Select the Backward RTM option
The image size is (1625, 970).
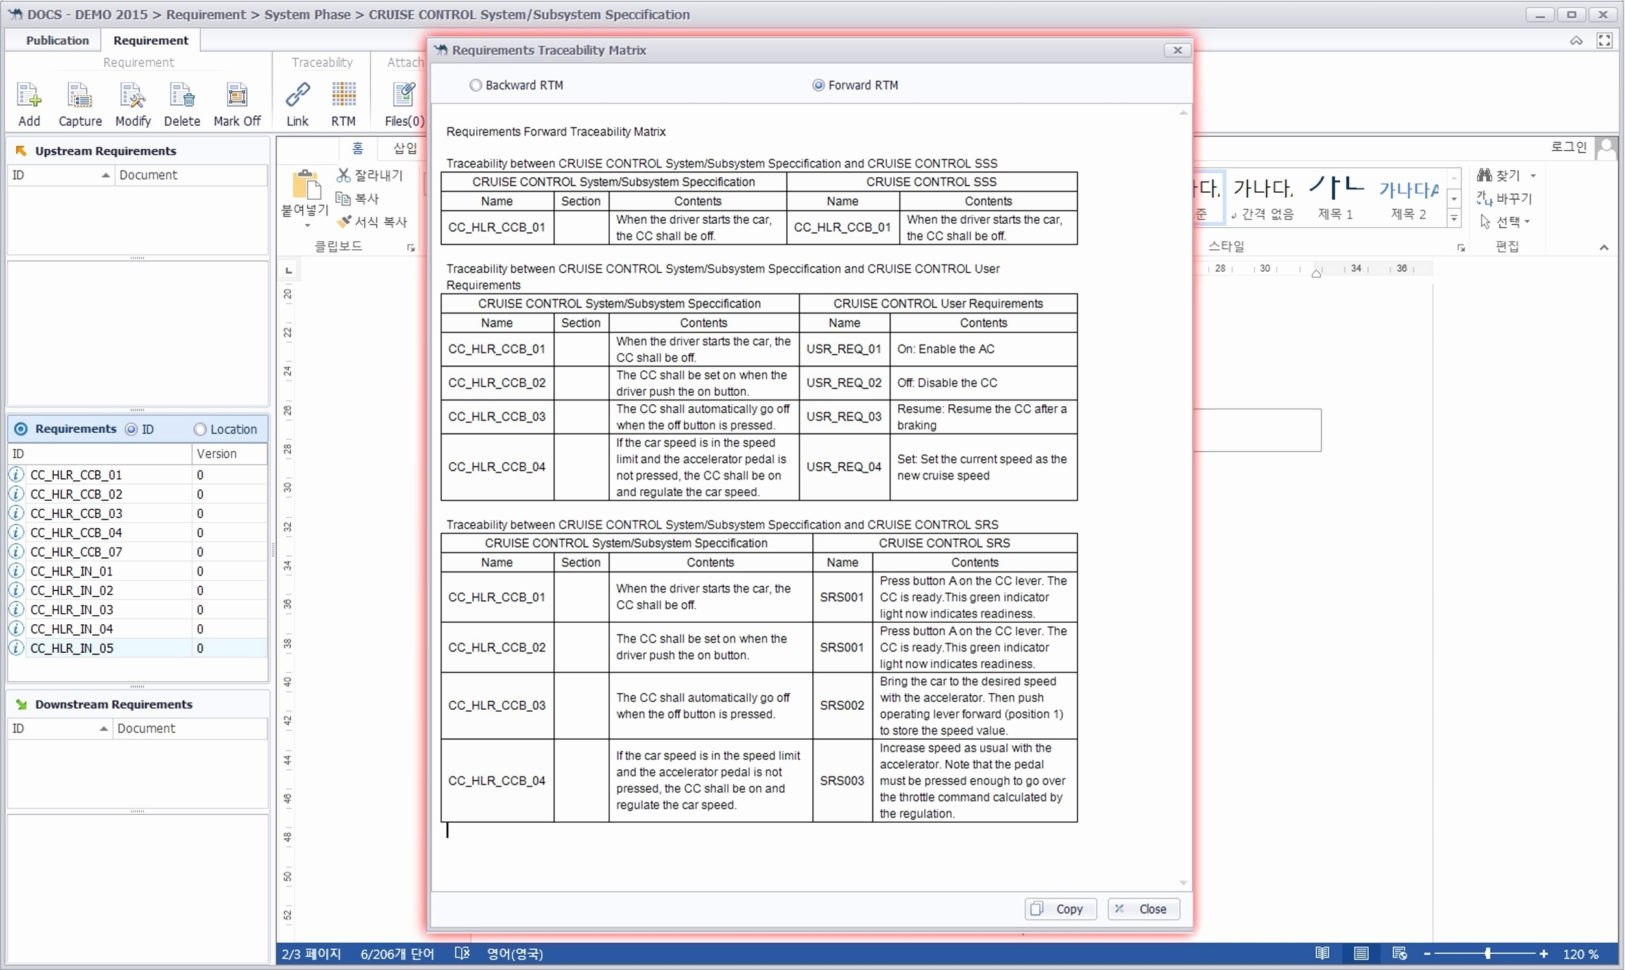pos(475,85)
